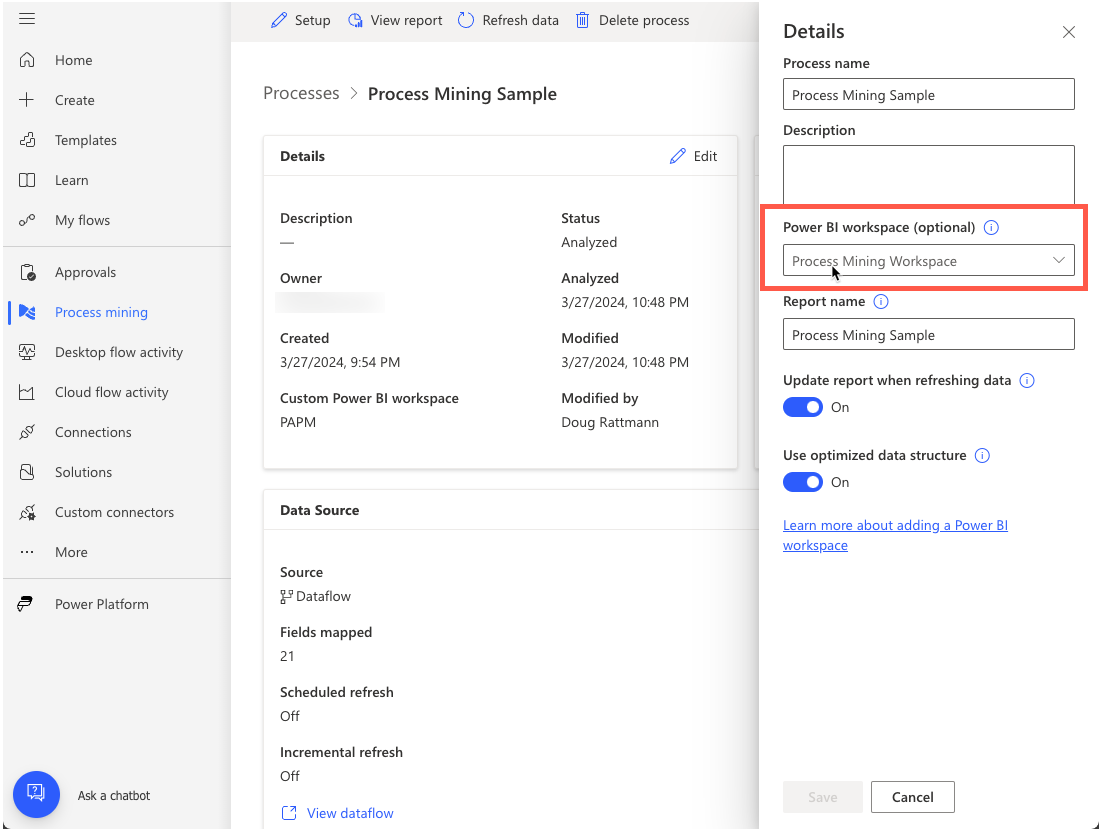Open Cloud flow activity
1101x832 pixels.
point(110,392)
